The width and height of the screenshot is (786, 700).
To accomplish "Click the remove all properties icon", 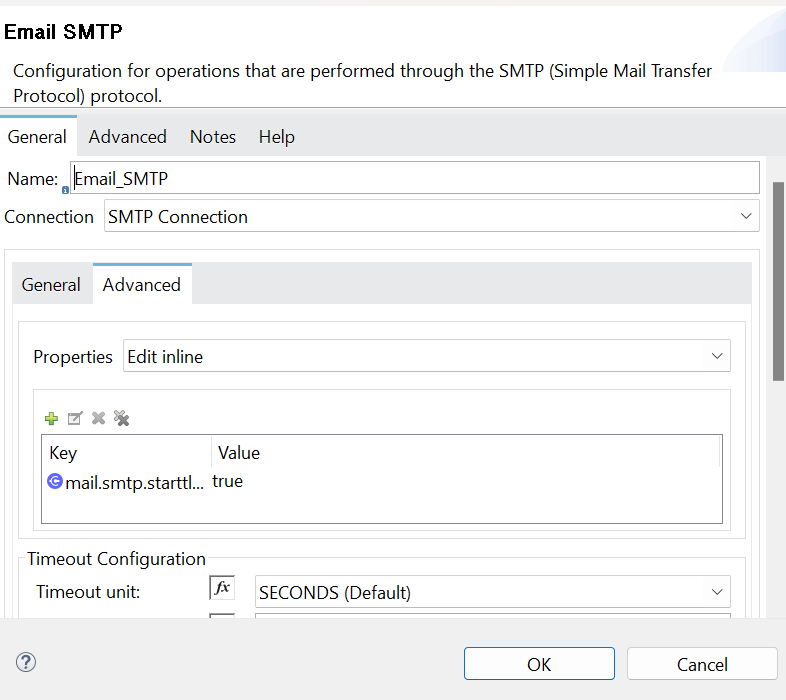I will 122,418.
